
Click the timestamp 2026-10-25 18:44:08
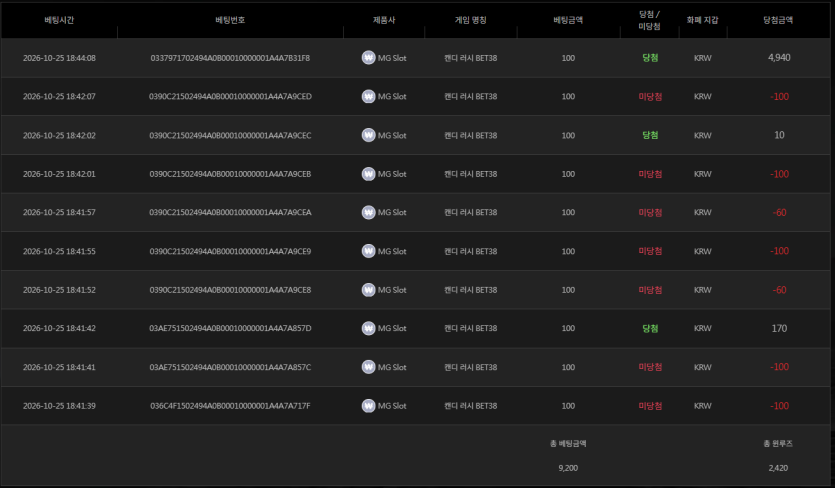[59, 58]
